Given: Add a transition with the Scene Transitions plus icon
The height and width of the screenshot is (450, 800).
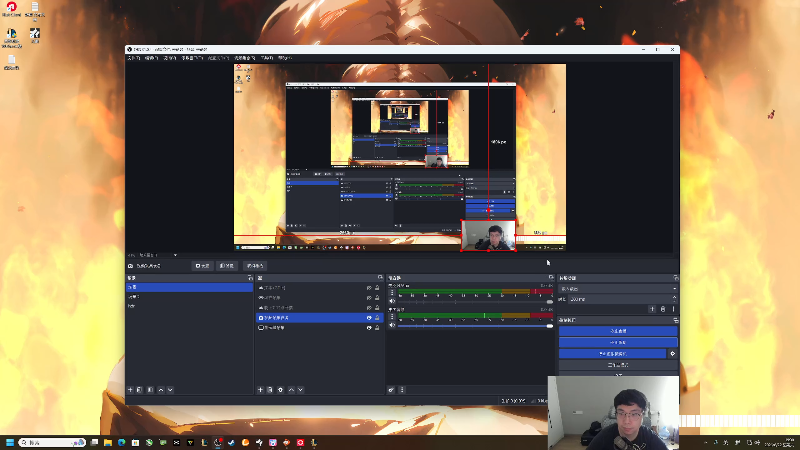Looking at the screenshot, I should click(x=652, y=309).
